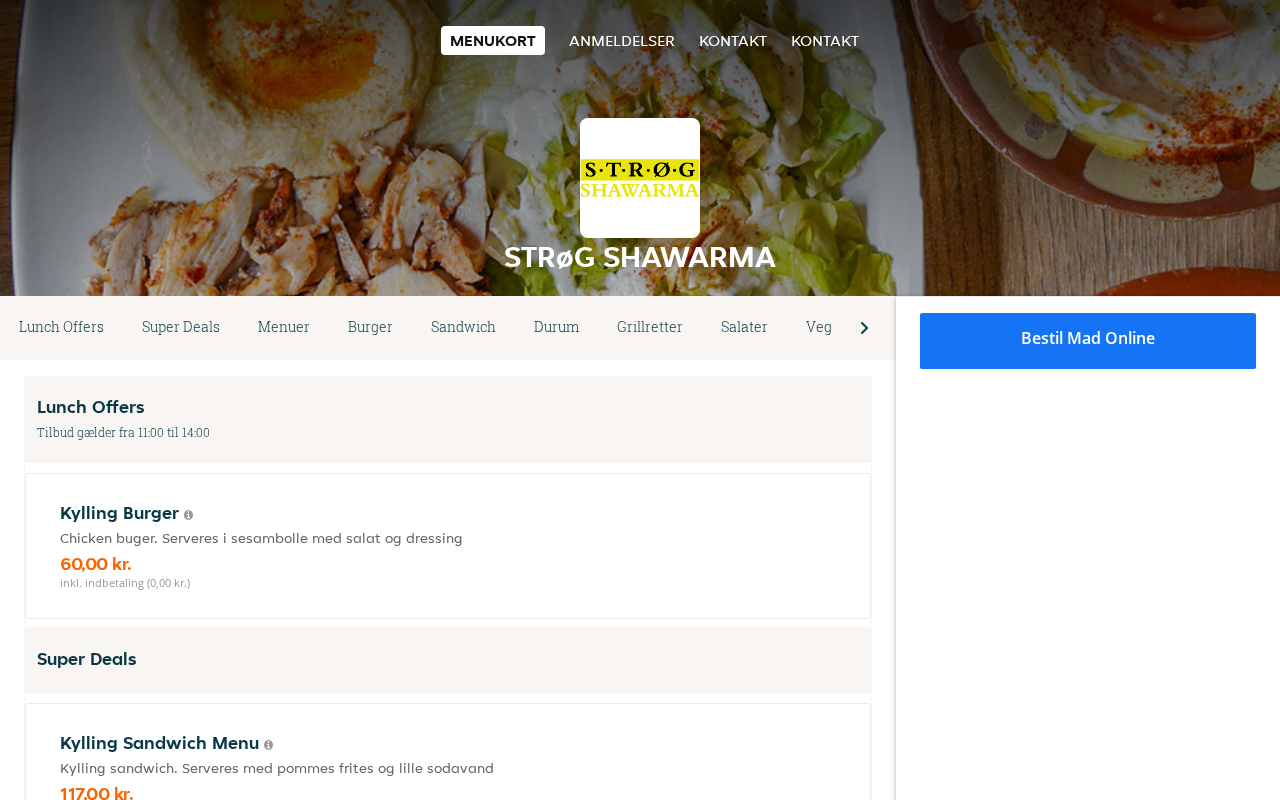Open the first KONTAKT nav link
This screenshot has height=800, width=1280.
click(733, 41)
